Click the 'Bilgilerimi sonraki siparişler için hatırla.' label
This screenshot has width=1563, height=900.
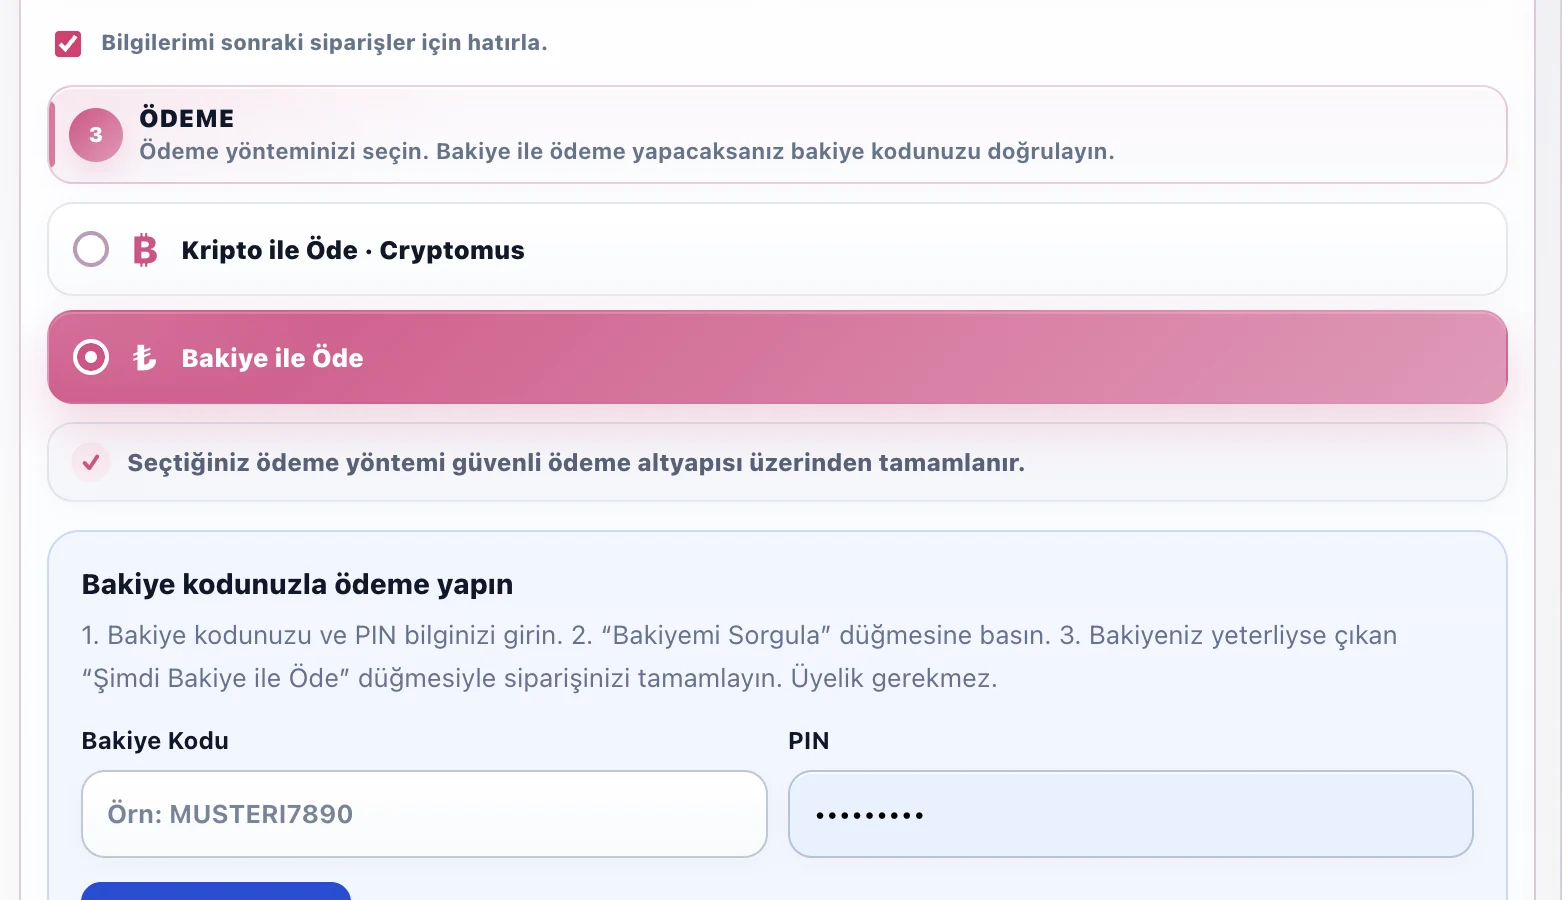(x=324, y=43)
